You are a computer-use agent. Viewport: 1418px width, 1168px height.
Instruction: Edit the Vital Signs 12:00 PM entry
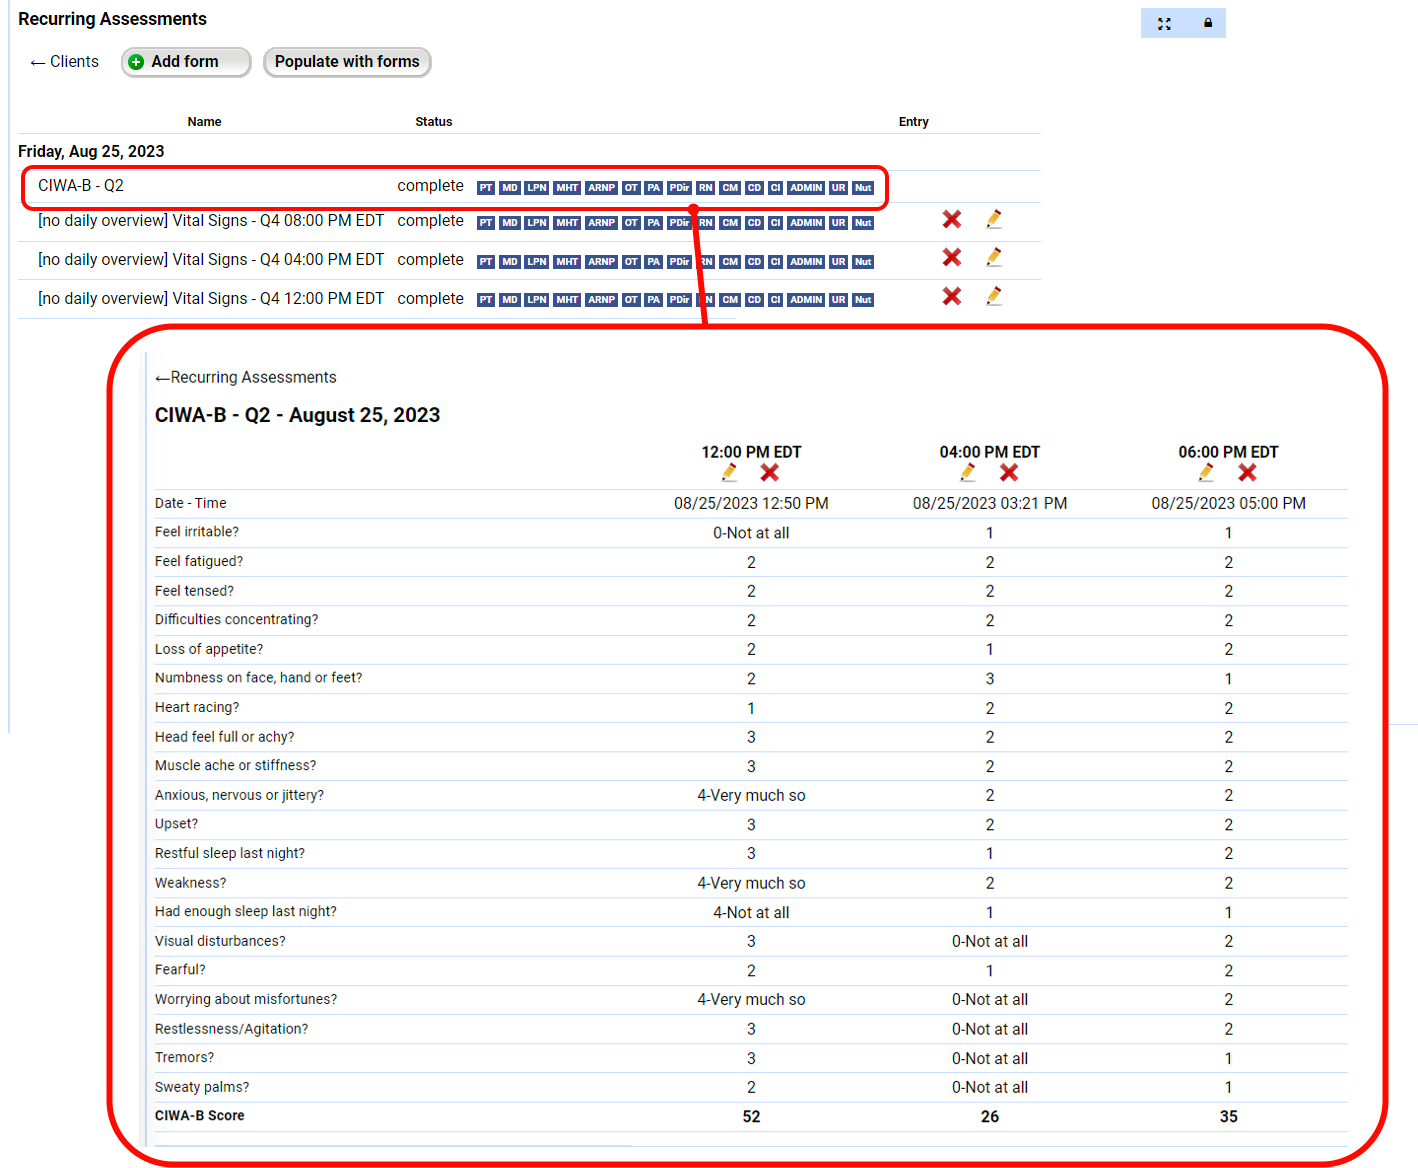993,296
